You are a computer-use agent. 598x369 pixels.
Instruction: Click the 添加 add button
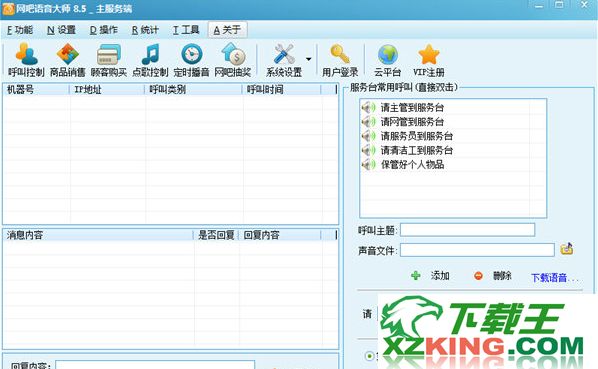click(x=430, y=276)
